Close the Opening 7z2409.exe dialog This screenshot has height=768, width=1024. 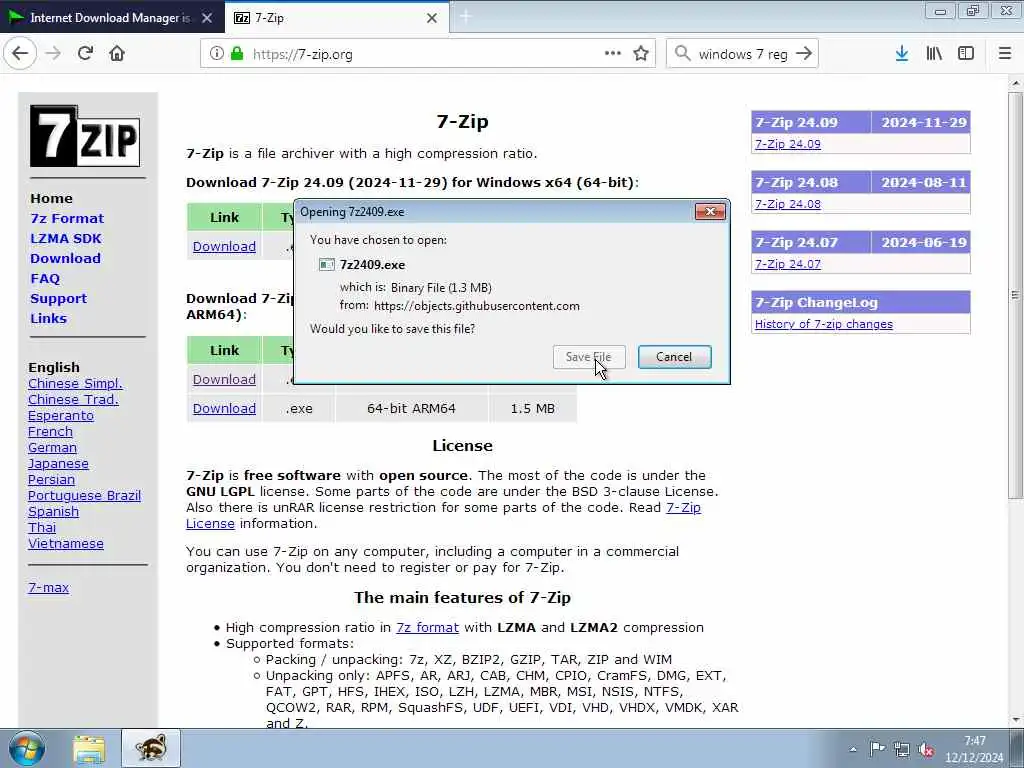pos(710,212)
